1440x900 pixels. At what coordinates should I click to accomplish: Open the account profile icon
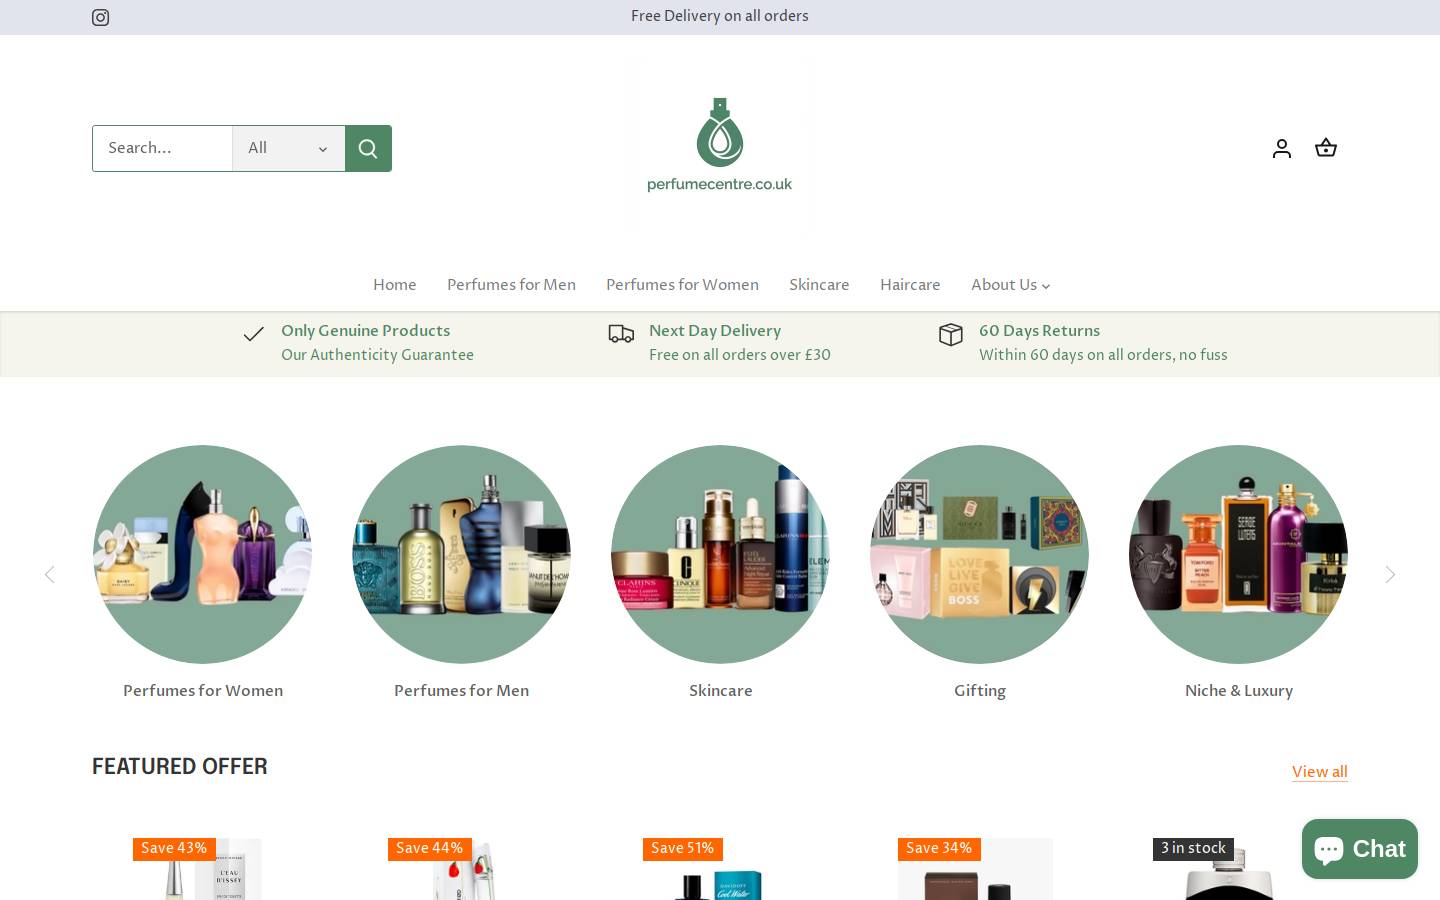tap(1282, 148)
